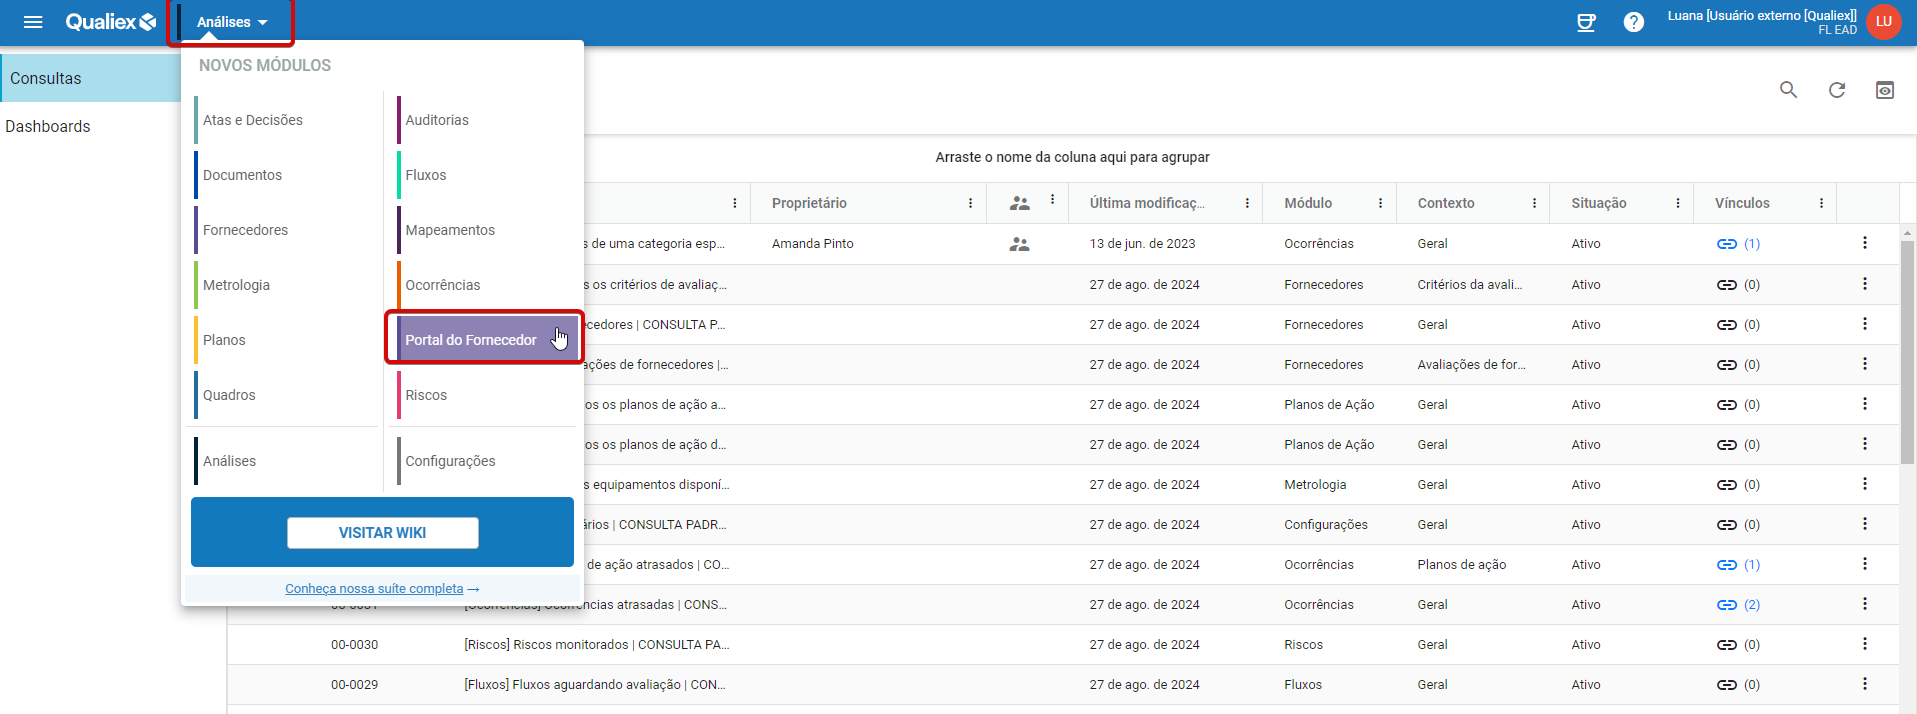Select Planos module

point(285,340)
